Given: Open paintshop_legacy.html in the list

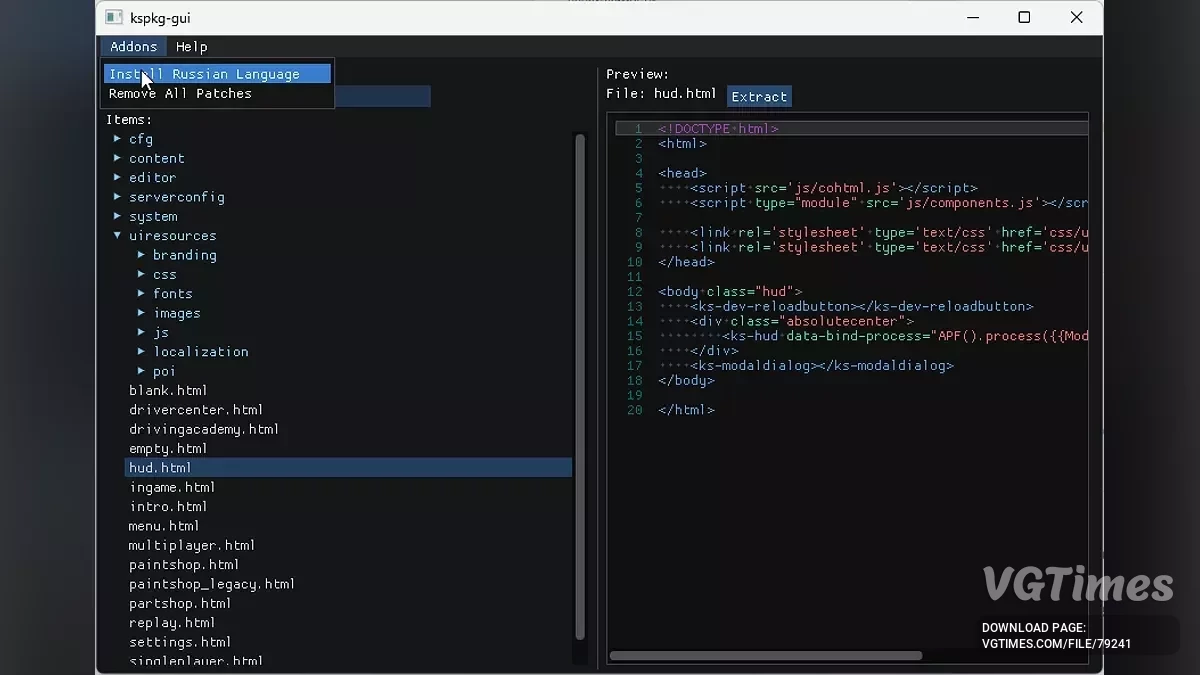Looking at the screenshot, I should coord(212,584).
